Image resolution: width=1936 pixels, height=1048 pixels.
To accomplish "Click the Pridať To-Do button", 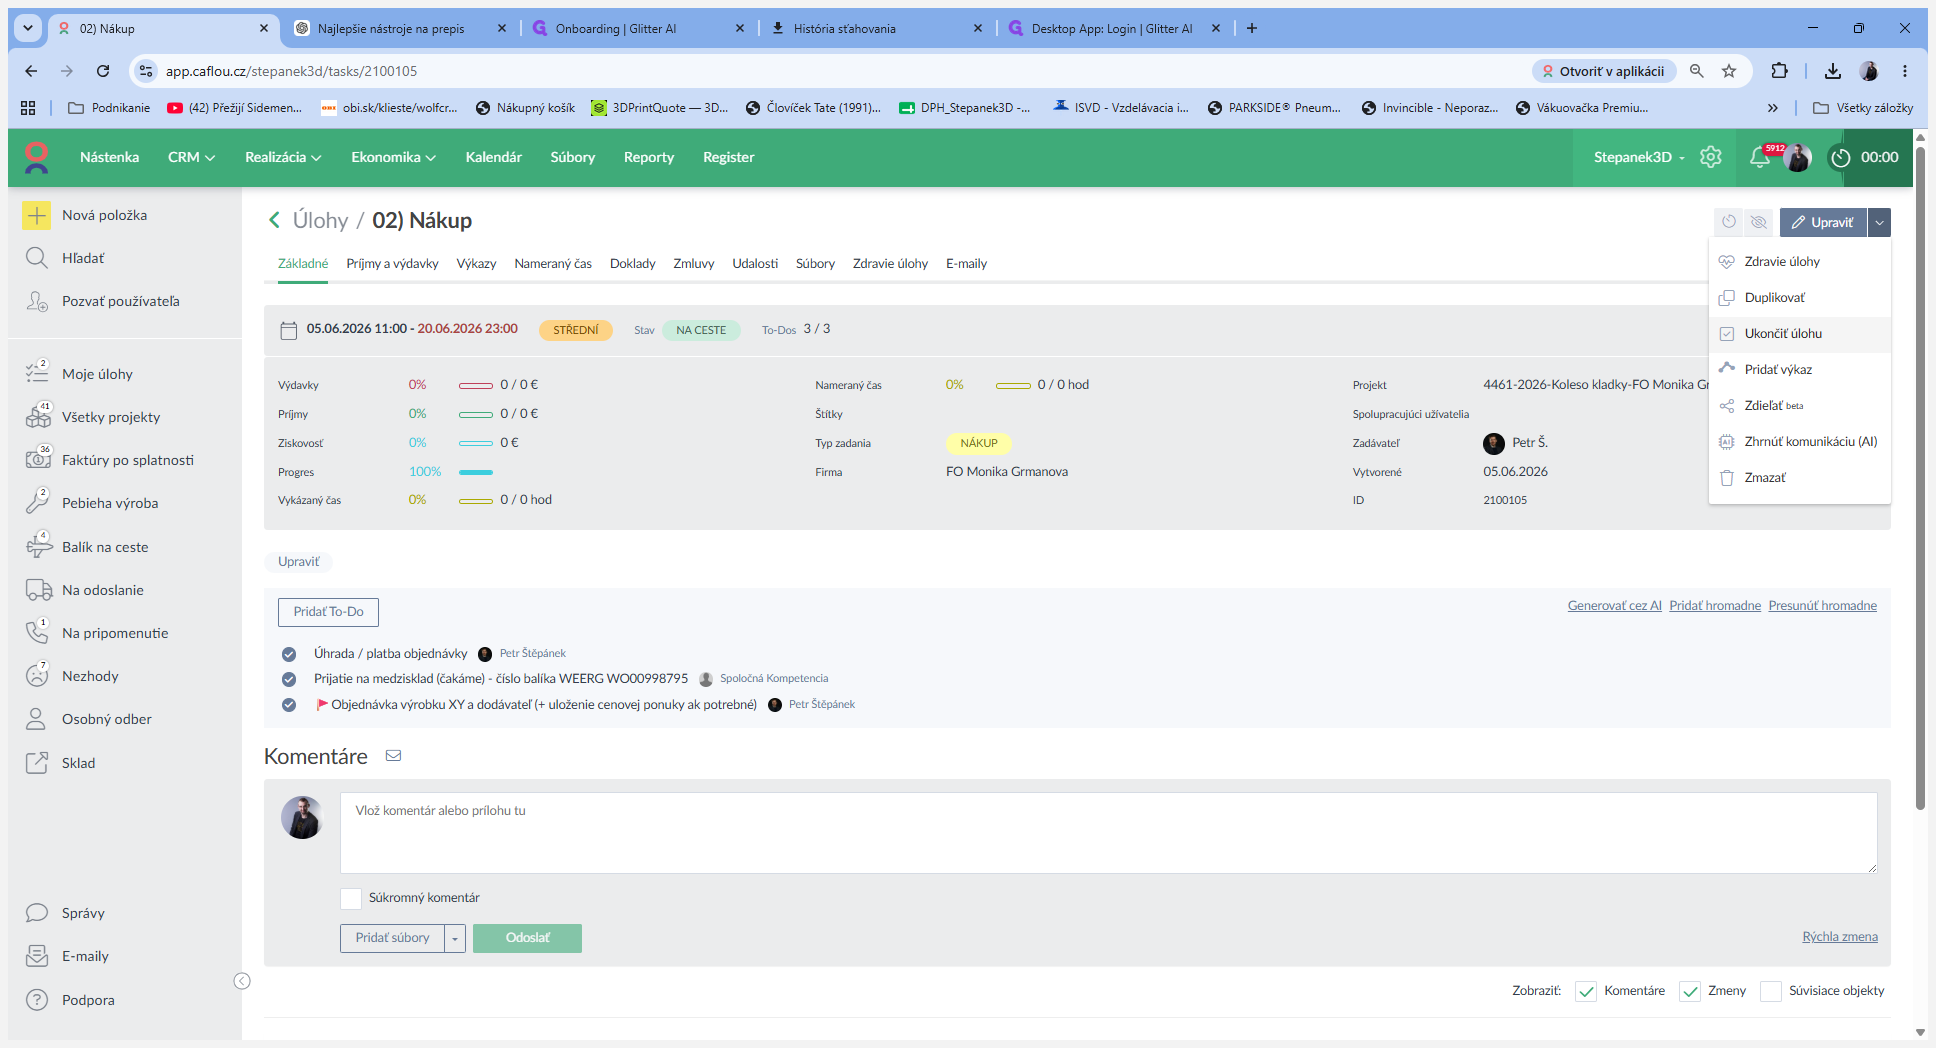I will coord(328,612).
